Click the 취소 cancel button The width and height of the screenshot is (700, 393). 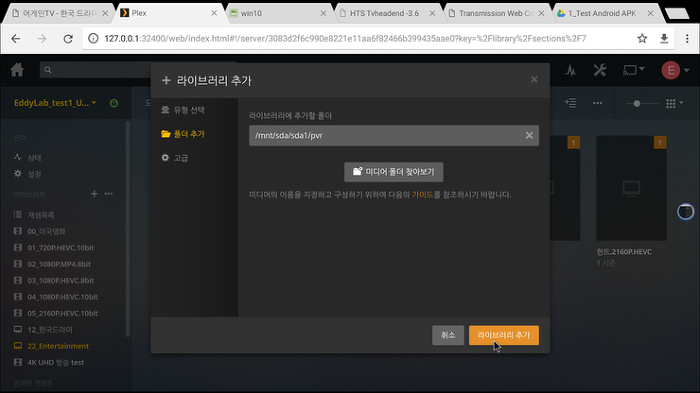[x=448, y=335]
